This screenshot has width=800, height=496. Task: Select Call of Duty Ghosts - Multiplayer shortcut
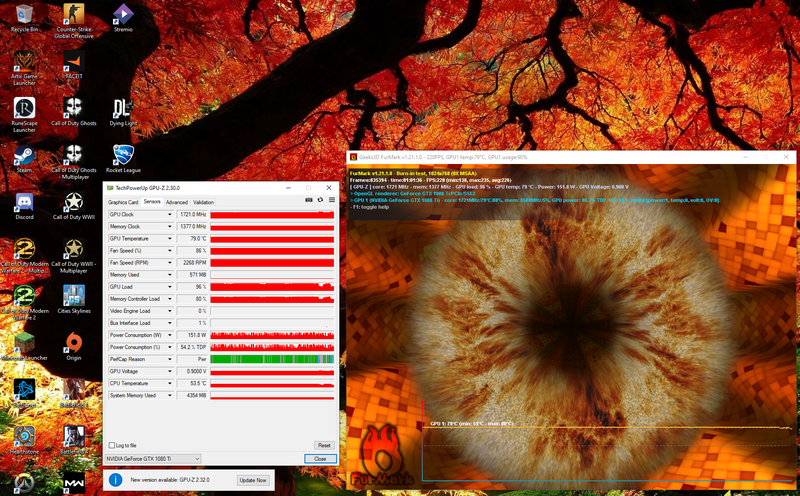point(73,162)
